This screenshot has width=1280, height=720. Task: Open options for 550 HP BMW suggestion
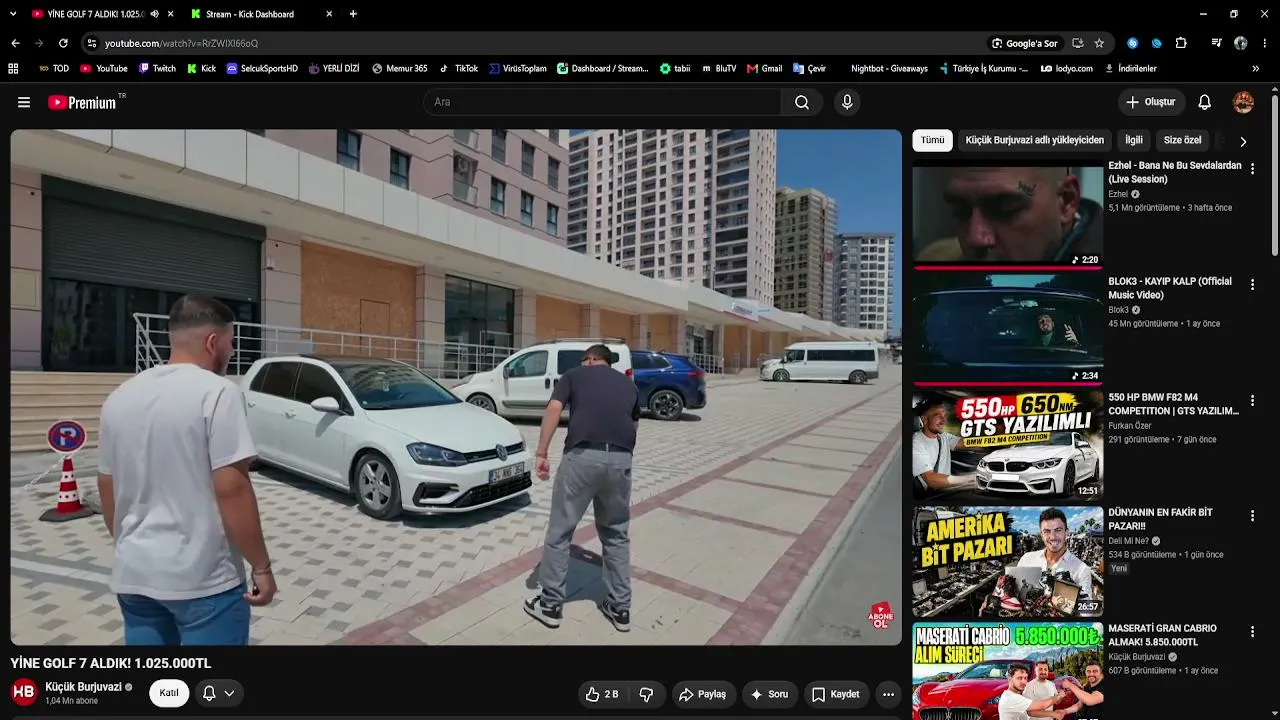tap(1252, 401)
